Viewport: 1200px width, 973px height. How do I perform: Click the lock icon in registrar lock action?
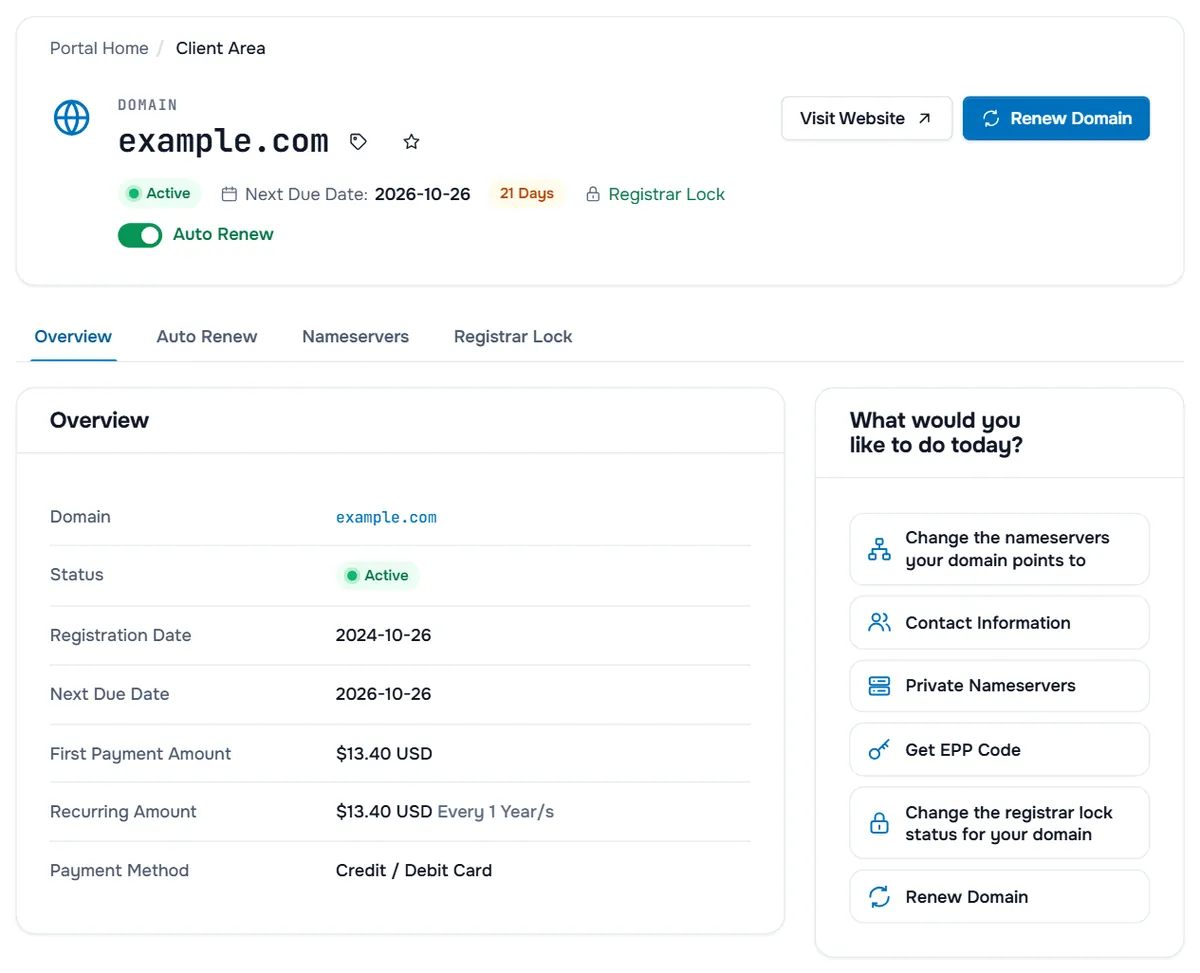click(x=879, y=824)
